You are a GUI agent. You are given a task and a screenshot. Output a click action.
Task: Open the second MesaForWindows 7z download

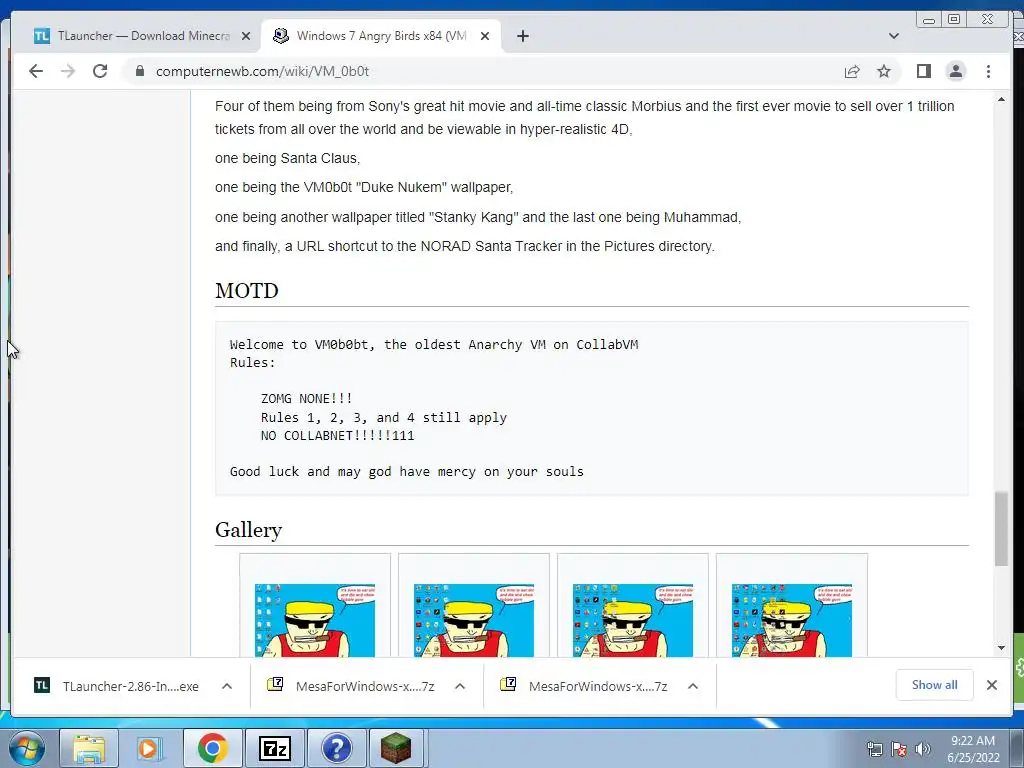[x=584, y=686]
